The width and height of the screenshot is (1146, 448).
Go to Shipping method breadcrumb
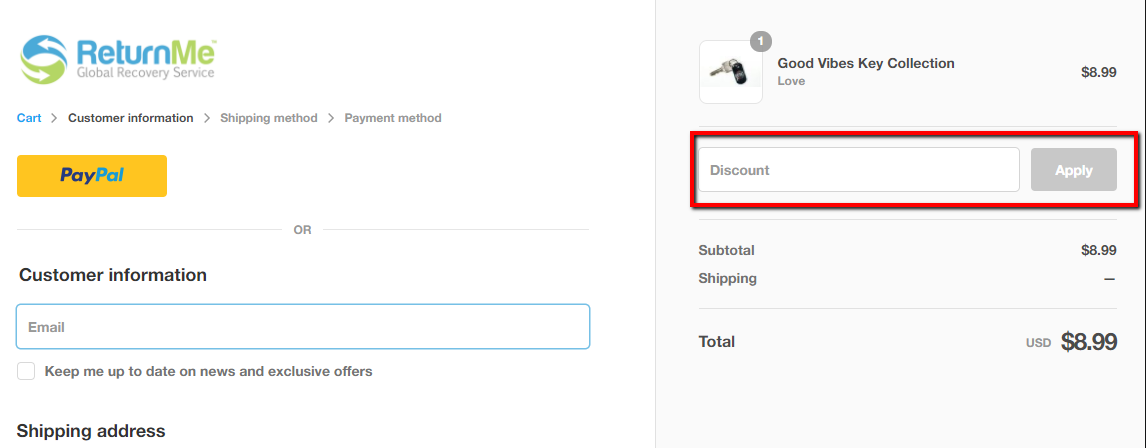[x=268, y=118]
